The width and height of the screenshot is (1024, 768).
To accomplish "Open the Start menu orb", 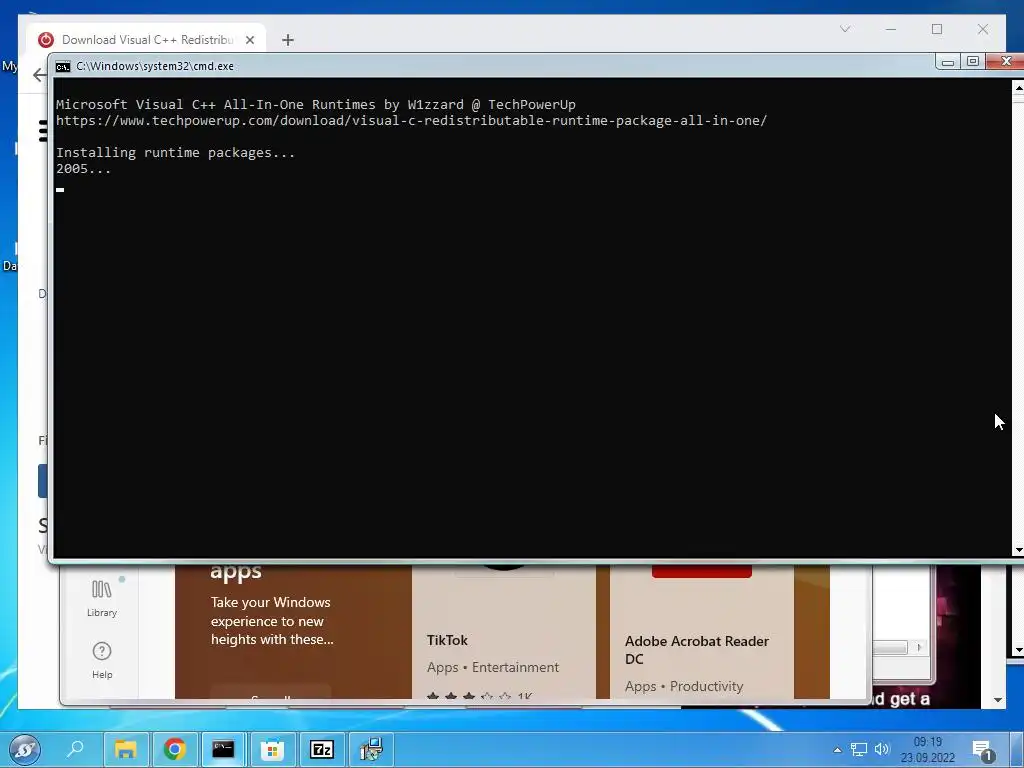I will click(25, 749).
